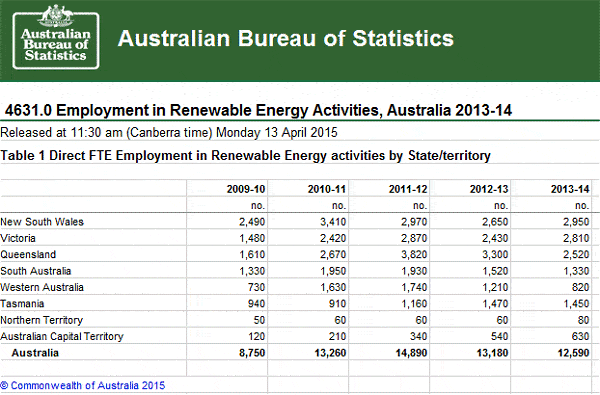Viewport: 600px width, 395px height.
Task: Click Queensland 2011-12 value 3,820
Action: (414, 255)
